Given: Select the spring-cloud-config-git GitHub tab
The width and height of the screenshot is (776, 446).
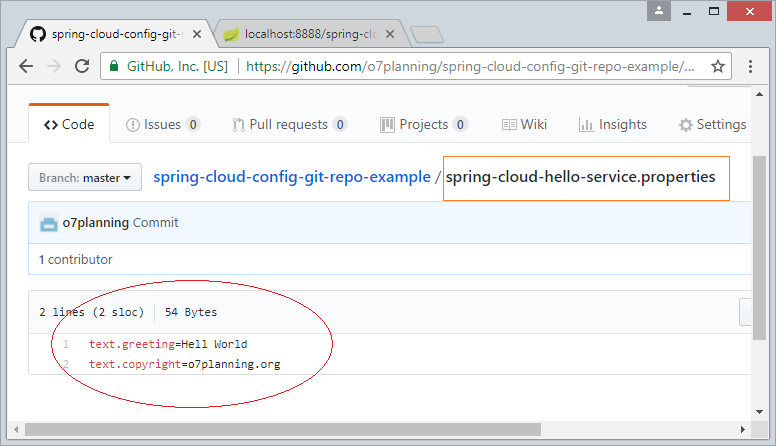Looking at the screenshot, I should tap(116, 34).
